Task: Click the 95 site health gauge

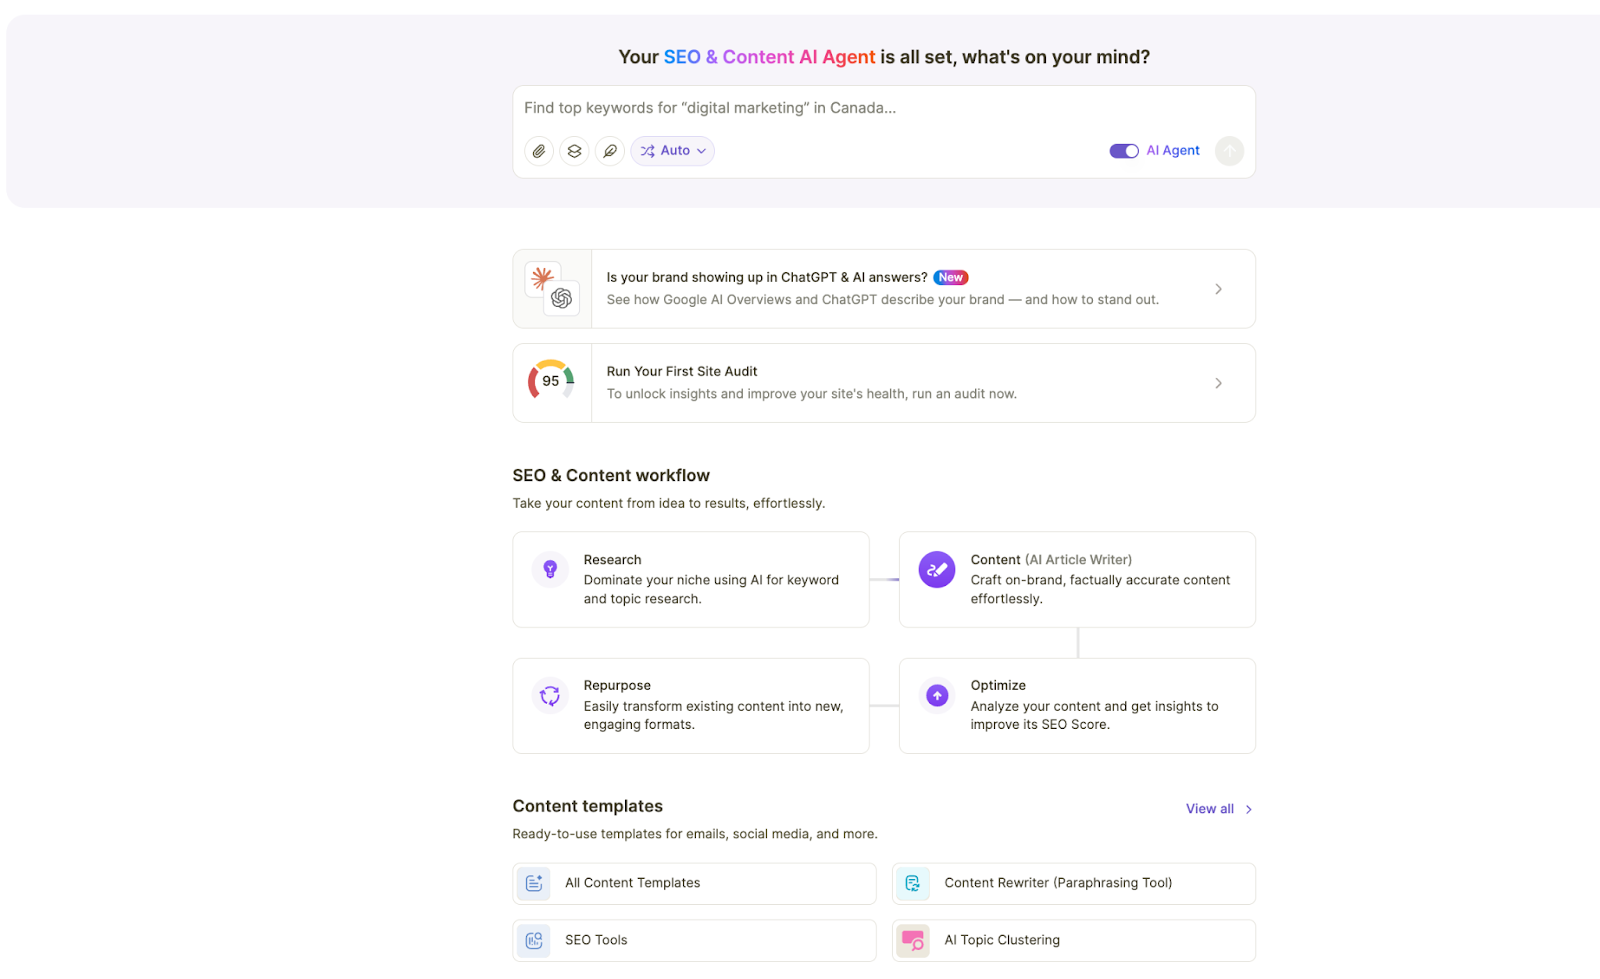Action: tap(551, 382)
